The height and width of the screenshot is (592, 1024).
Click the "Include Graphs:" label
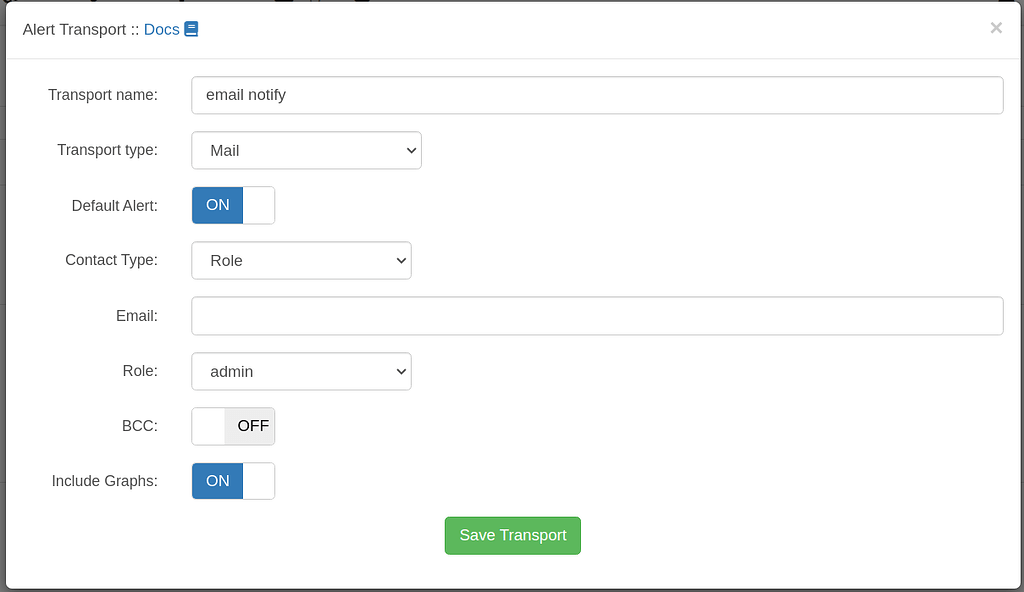[x=105, y=481]
